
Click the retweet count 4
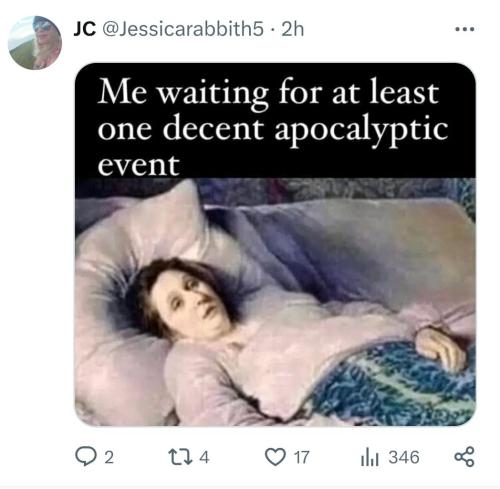coord(204,457)
